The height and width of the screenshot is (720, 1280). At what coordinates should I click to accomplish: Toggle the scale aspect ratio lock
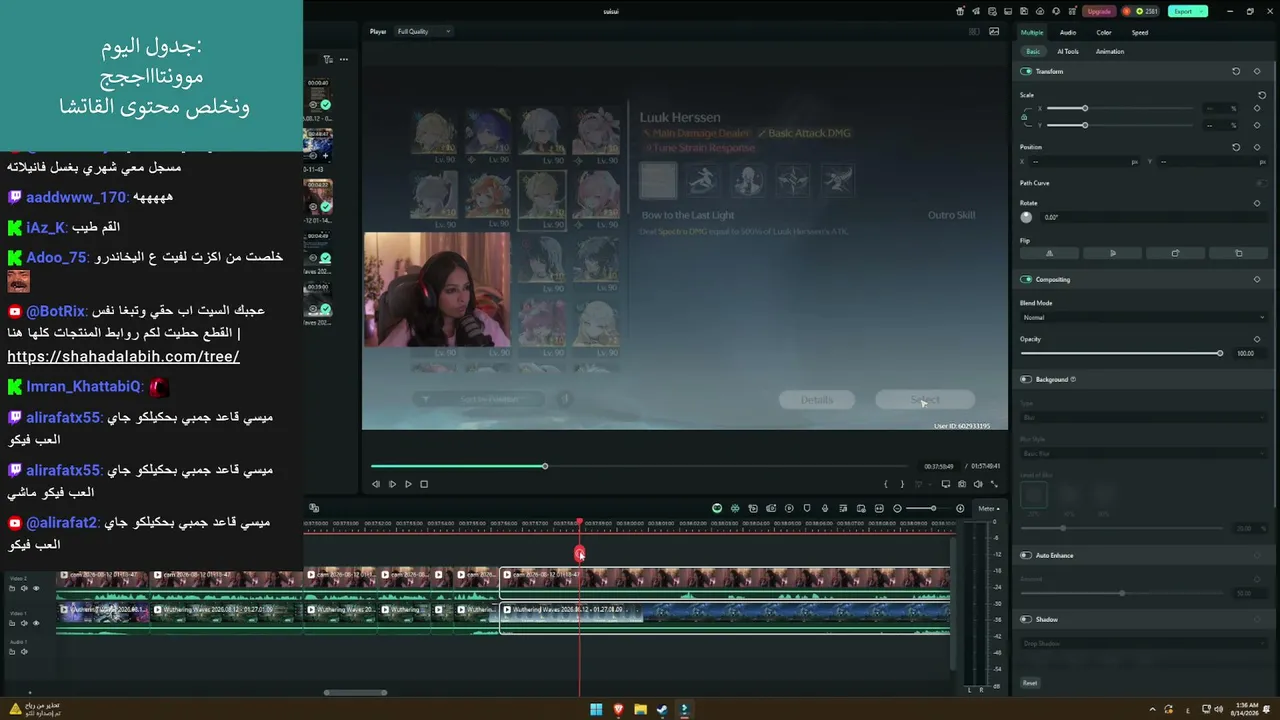(x=1023, y=117)
